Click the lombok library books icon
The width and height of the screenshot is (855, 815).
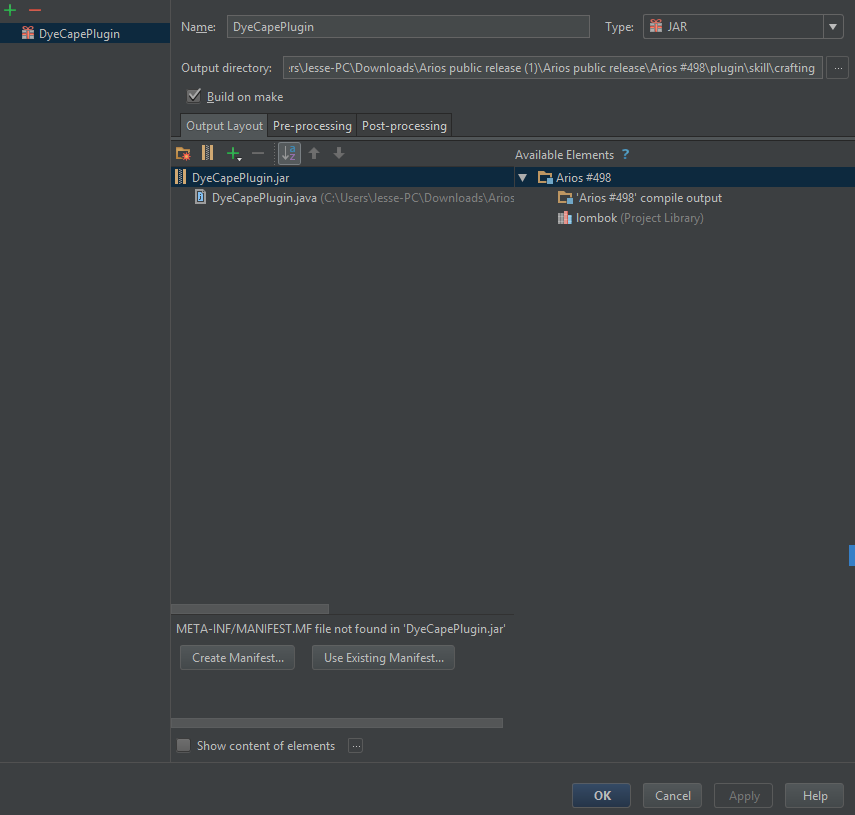pyautogui.click(x=564, y=218)
